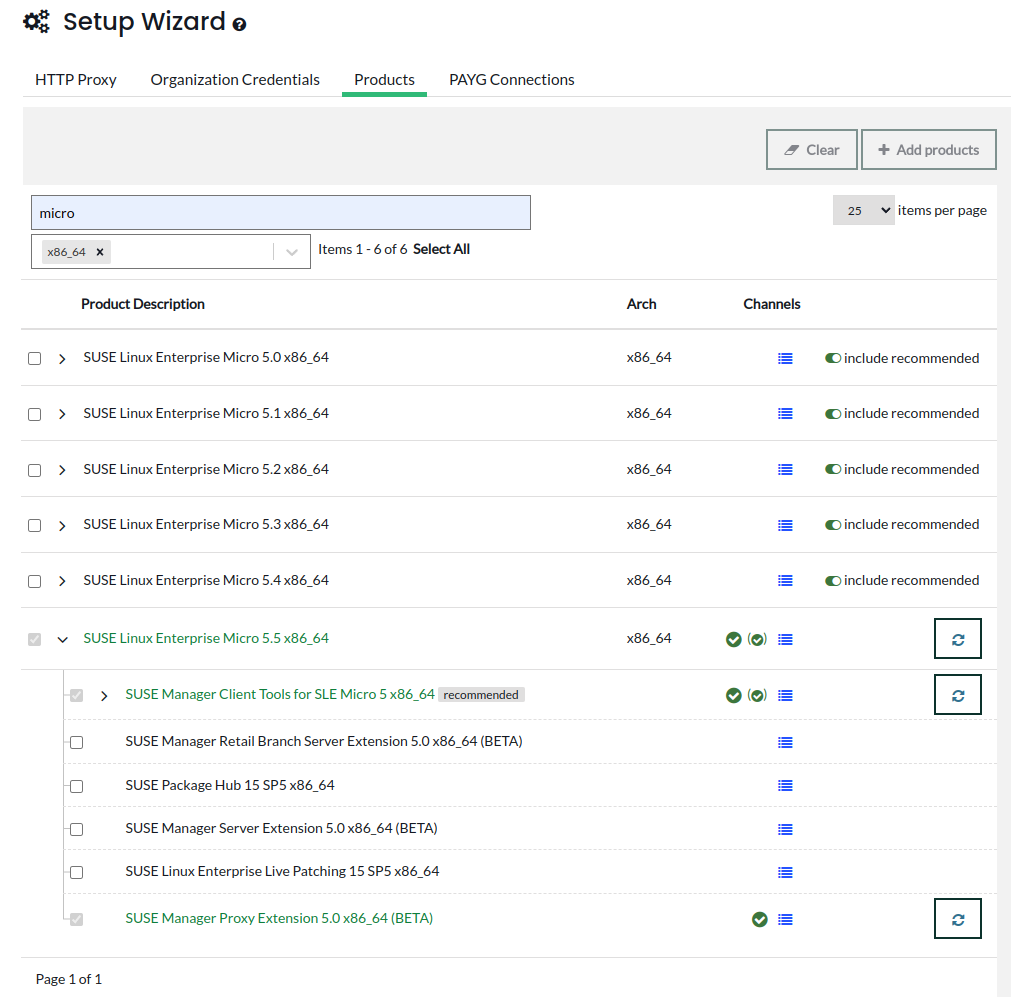This screenshot has width=1011, height=997.
Task: Click the Channels column header
Action: tap(771, 304)
